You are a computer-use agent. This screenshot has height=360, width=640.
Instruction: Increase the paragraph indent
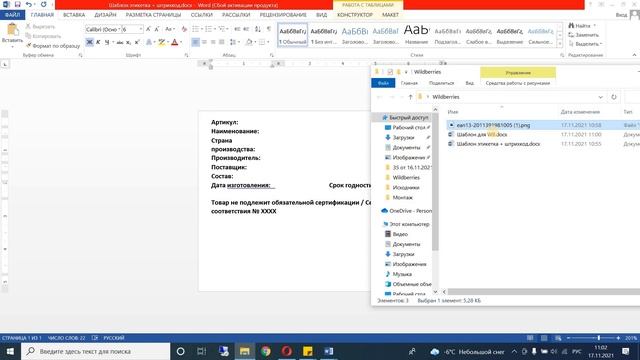(246, 29)
